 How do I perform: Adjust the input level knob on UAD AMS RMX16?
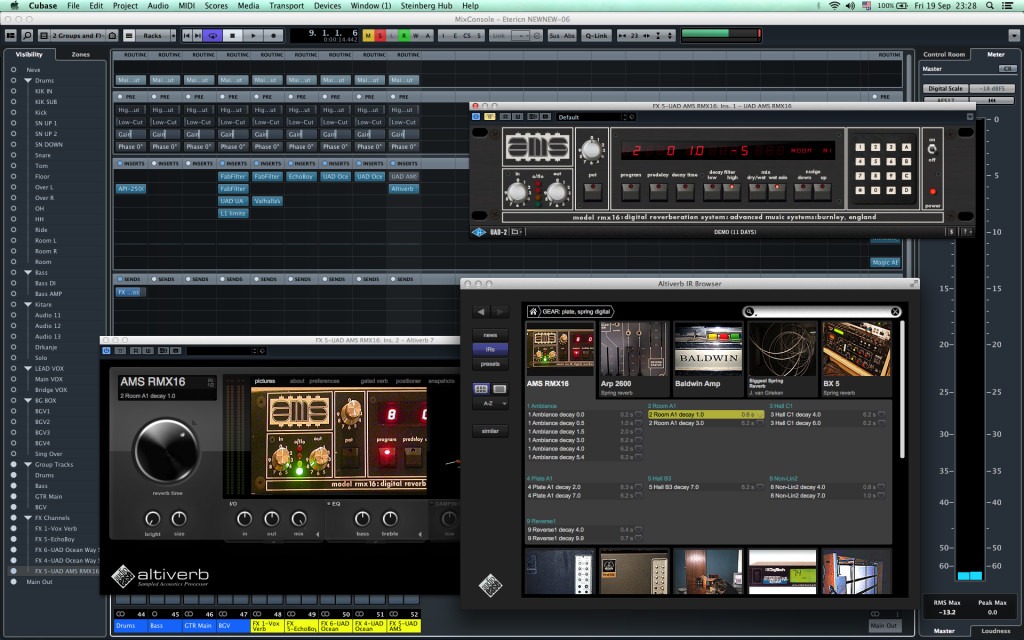tap(517, 191)
